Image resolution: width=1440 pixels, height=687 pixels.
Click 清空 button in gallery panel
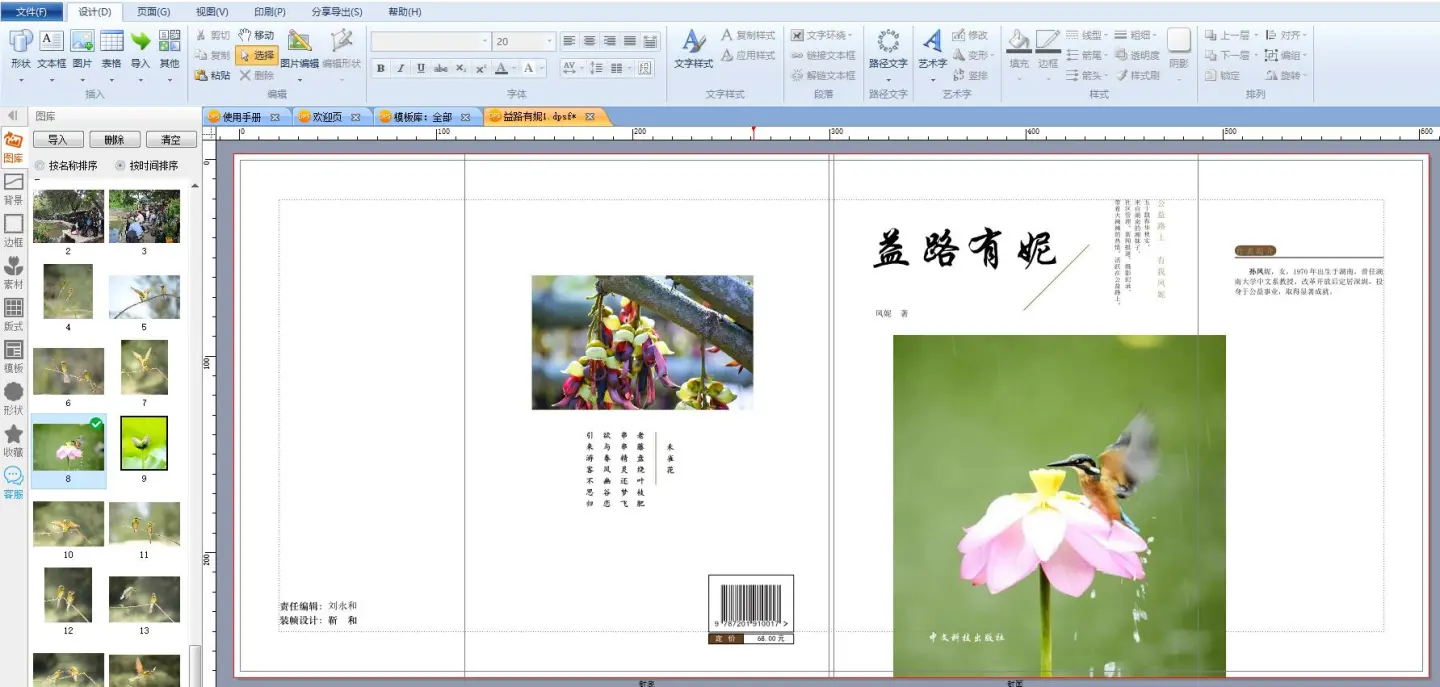171,140
